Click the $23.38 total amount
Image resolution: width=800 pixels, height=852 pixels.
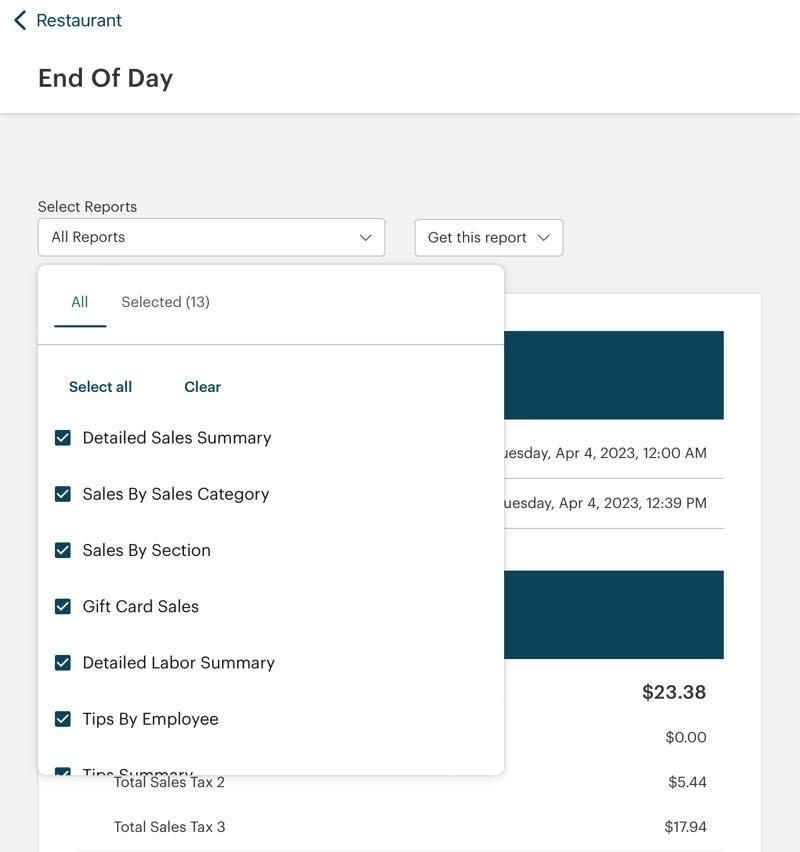[673, 692]
